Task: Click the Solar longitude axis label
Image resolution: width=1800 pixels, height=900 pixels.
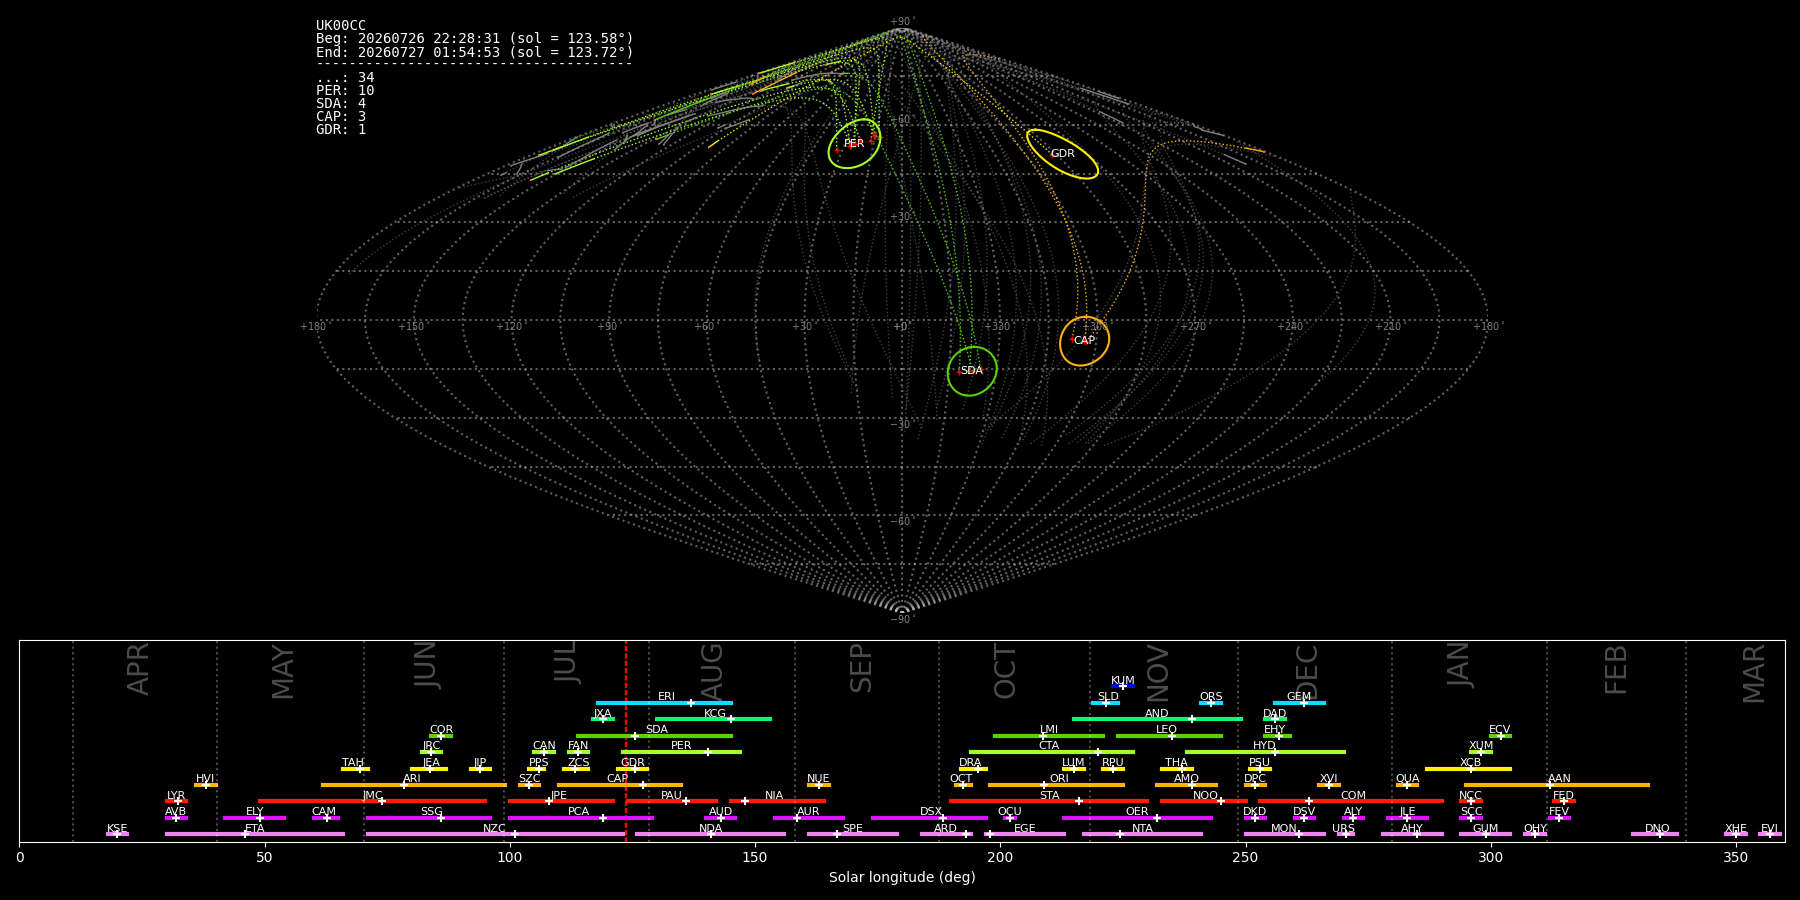Action: click(902, 877)
